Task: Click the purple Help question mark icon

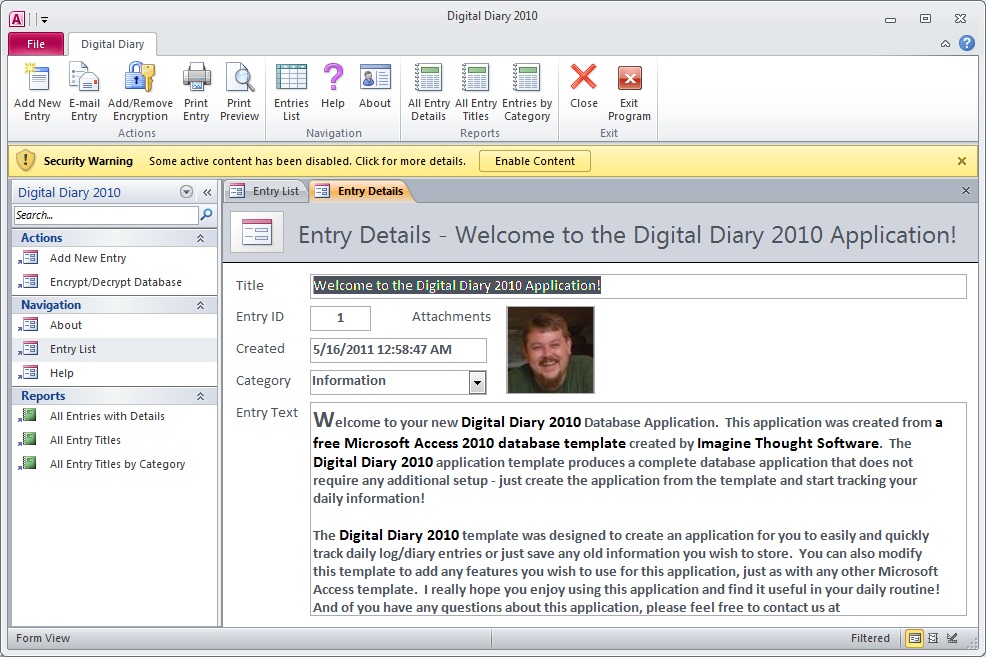Action: tap(333, 78)
